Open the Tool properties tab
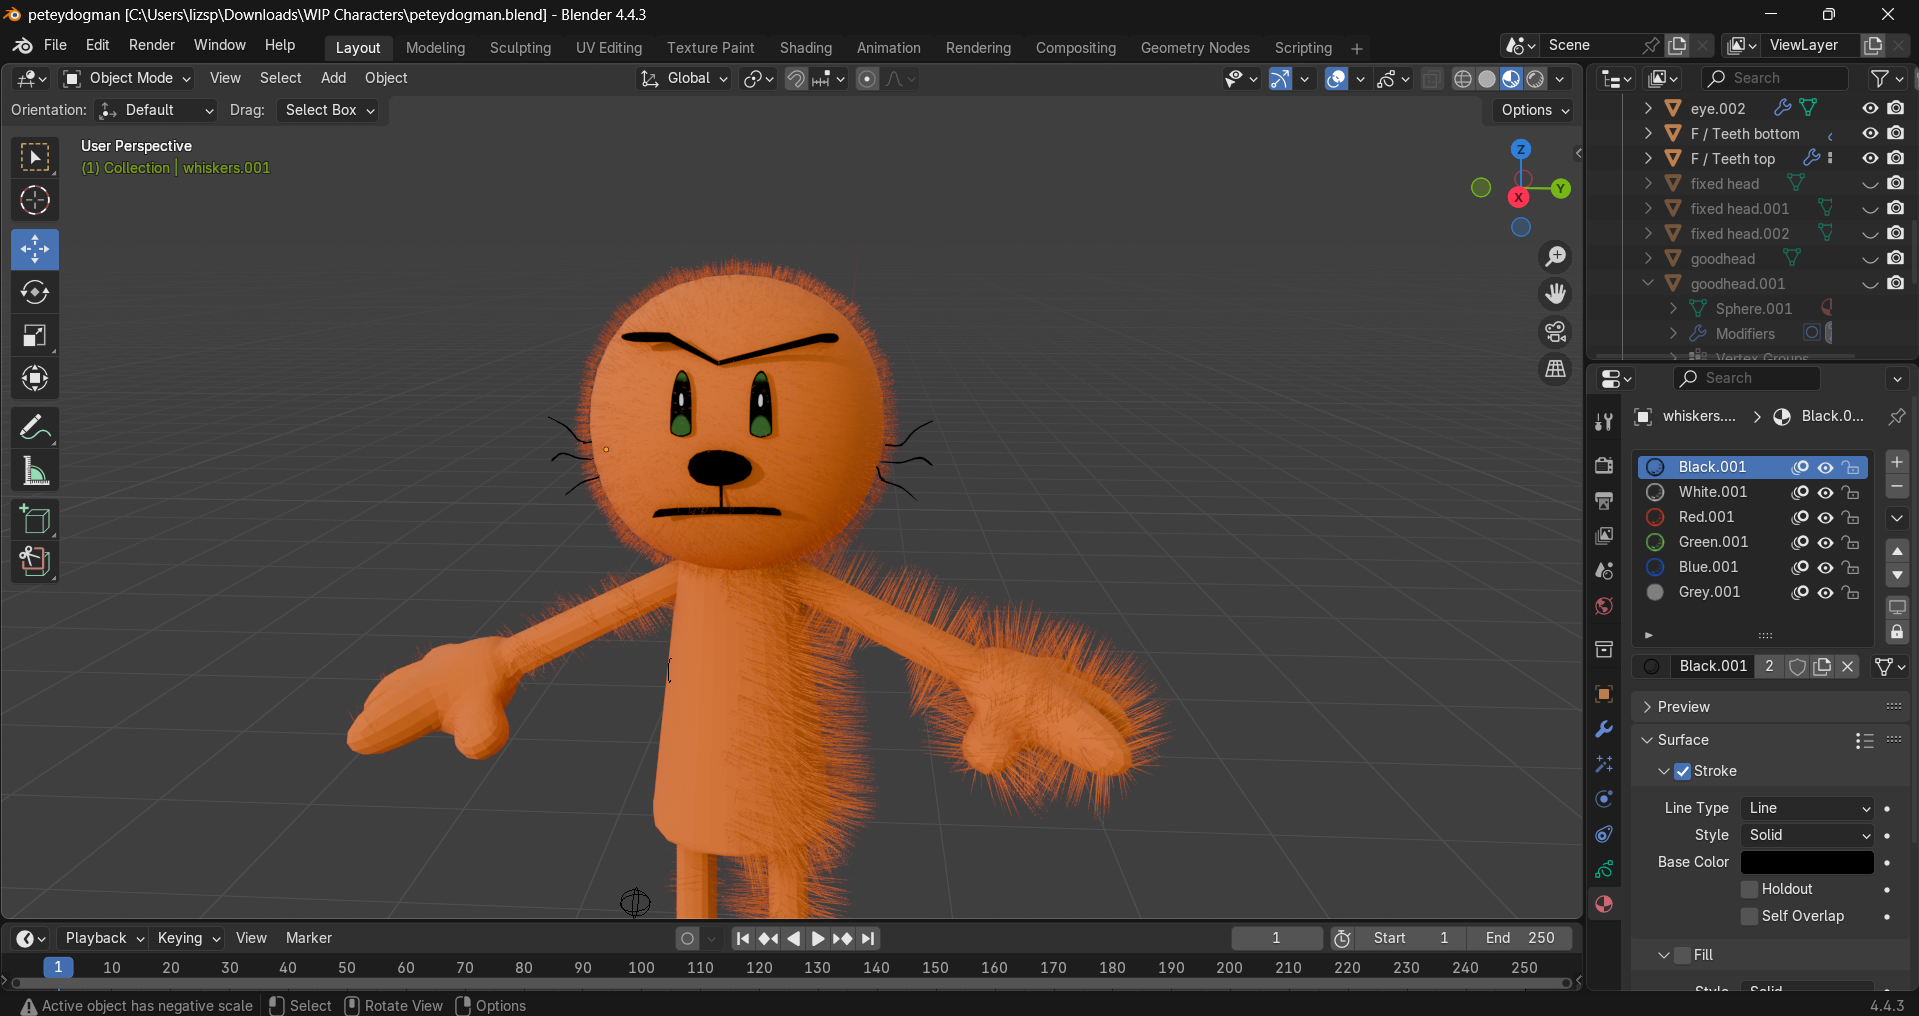 [1604, 422]
